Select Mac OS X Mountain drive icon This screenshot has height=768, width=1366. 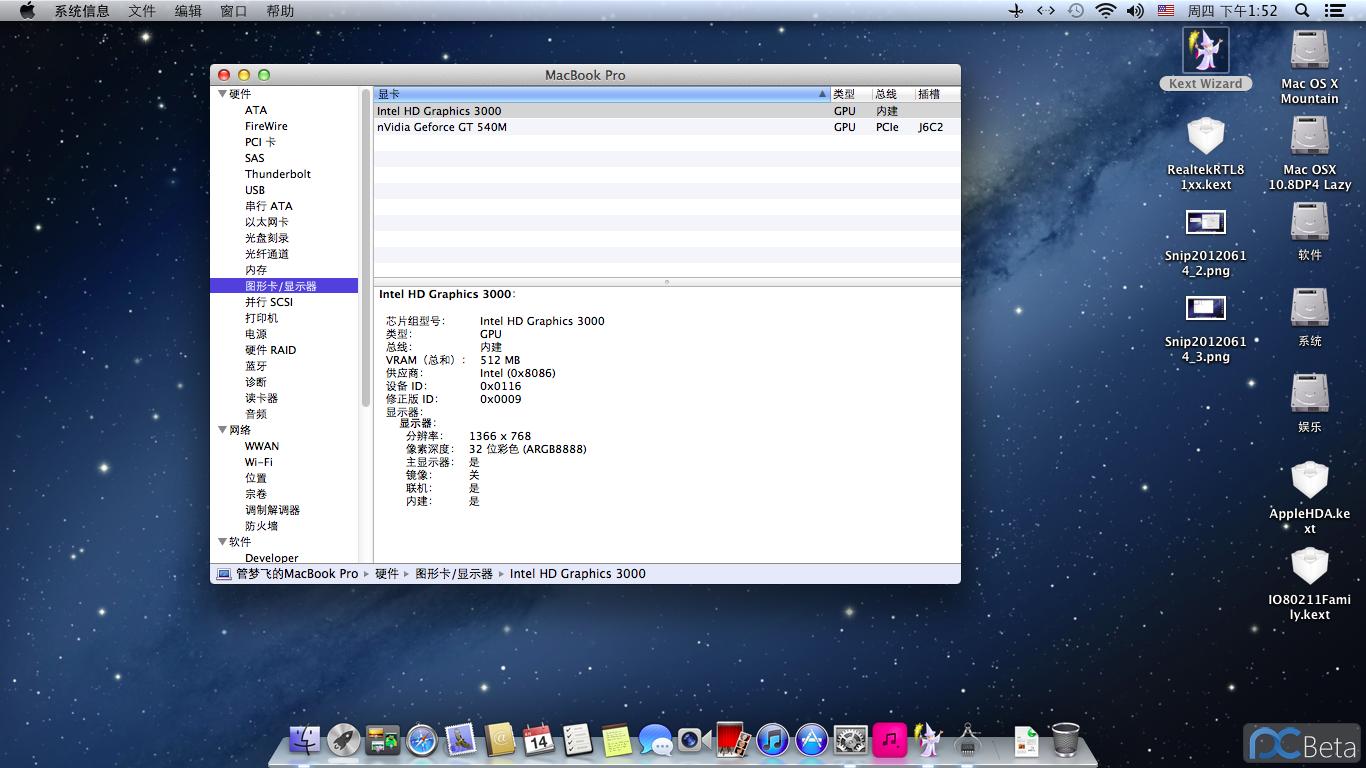coord(1310,50)
